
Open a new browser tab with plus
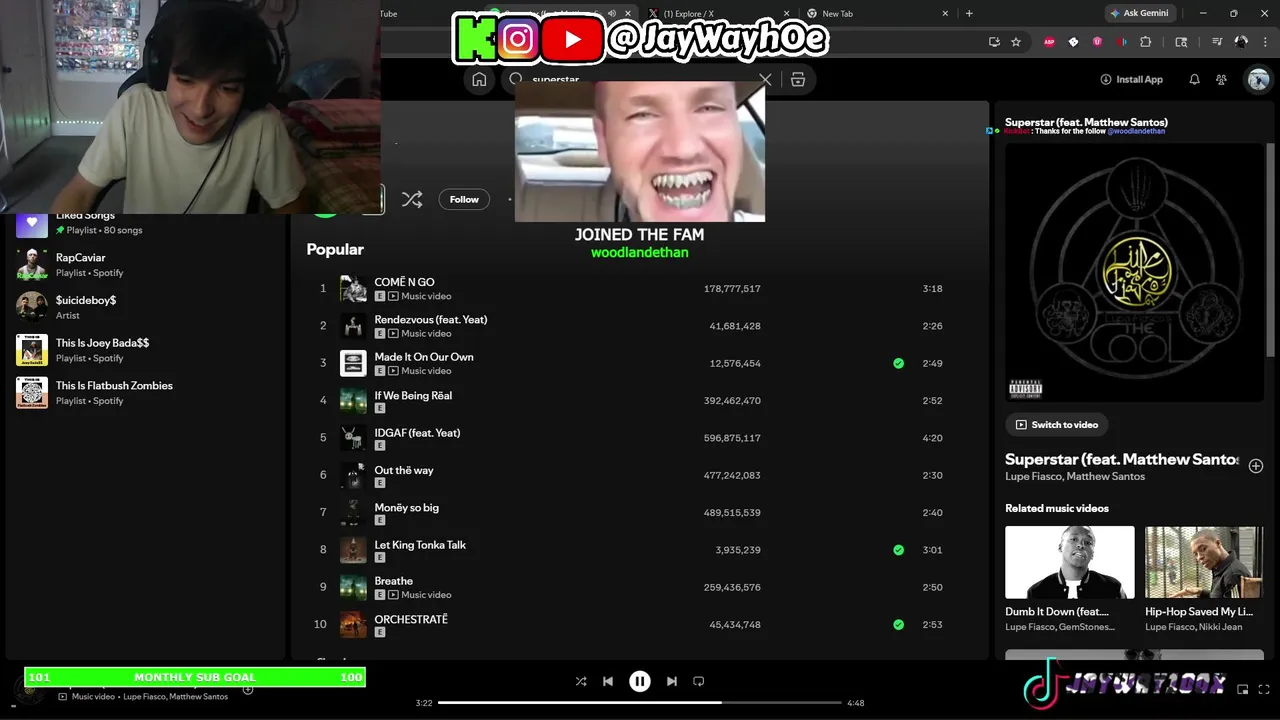pyautogui.click(x=969, y=14)
